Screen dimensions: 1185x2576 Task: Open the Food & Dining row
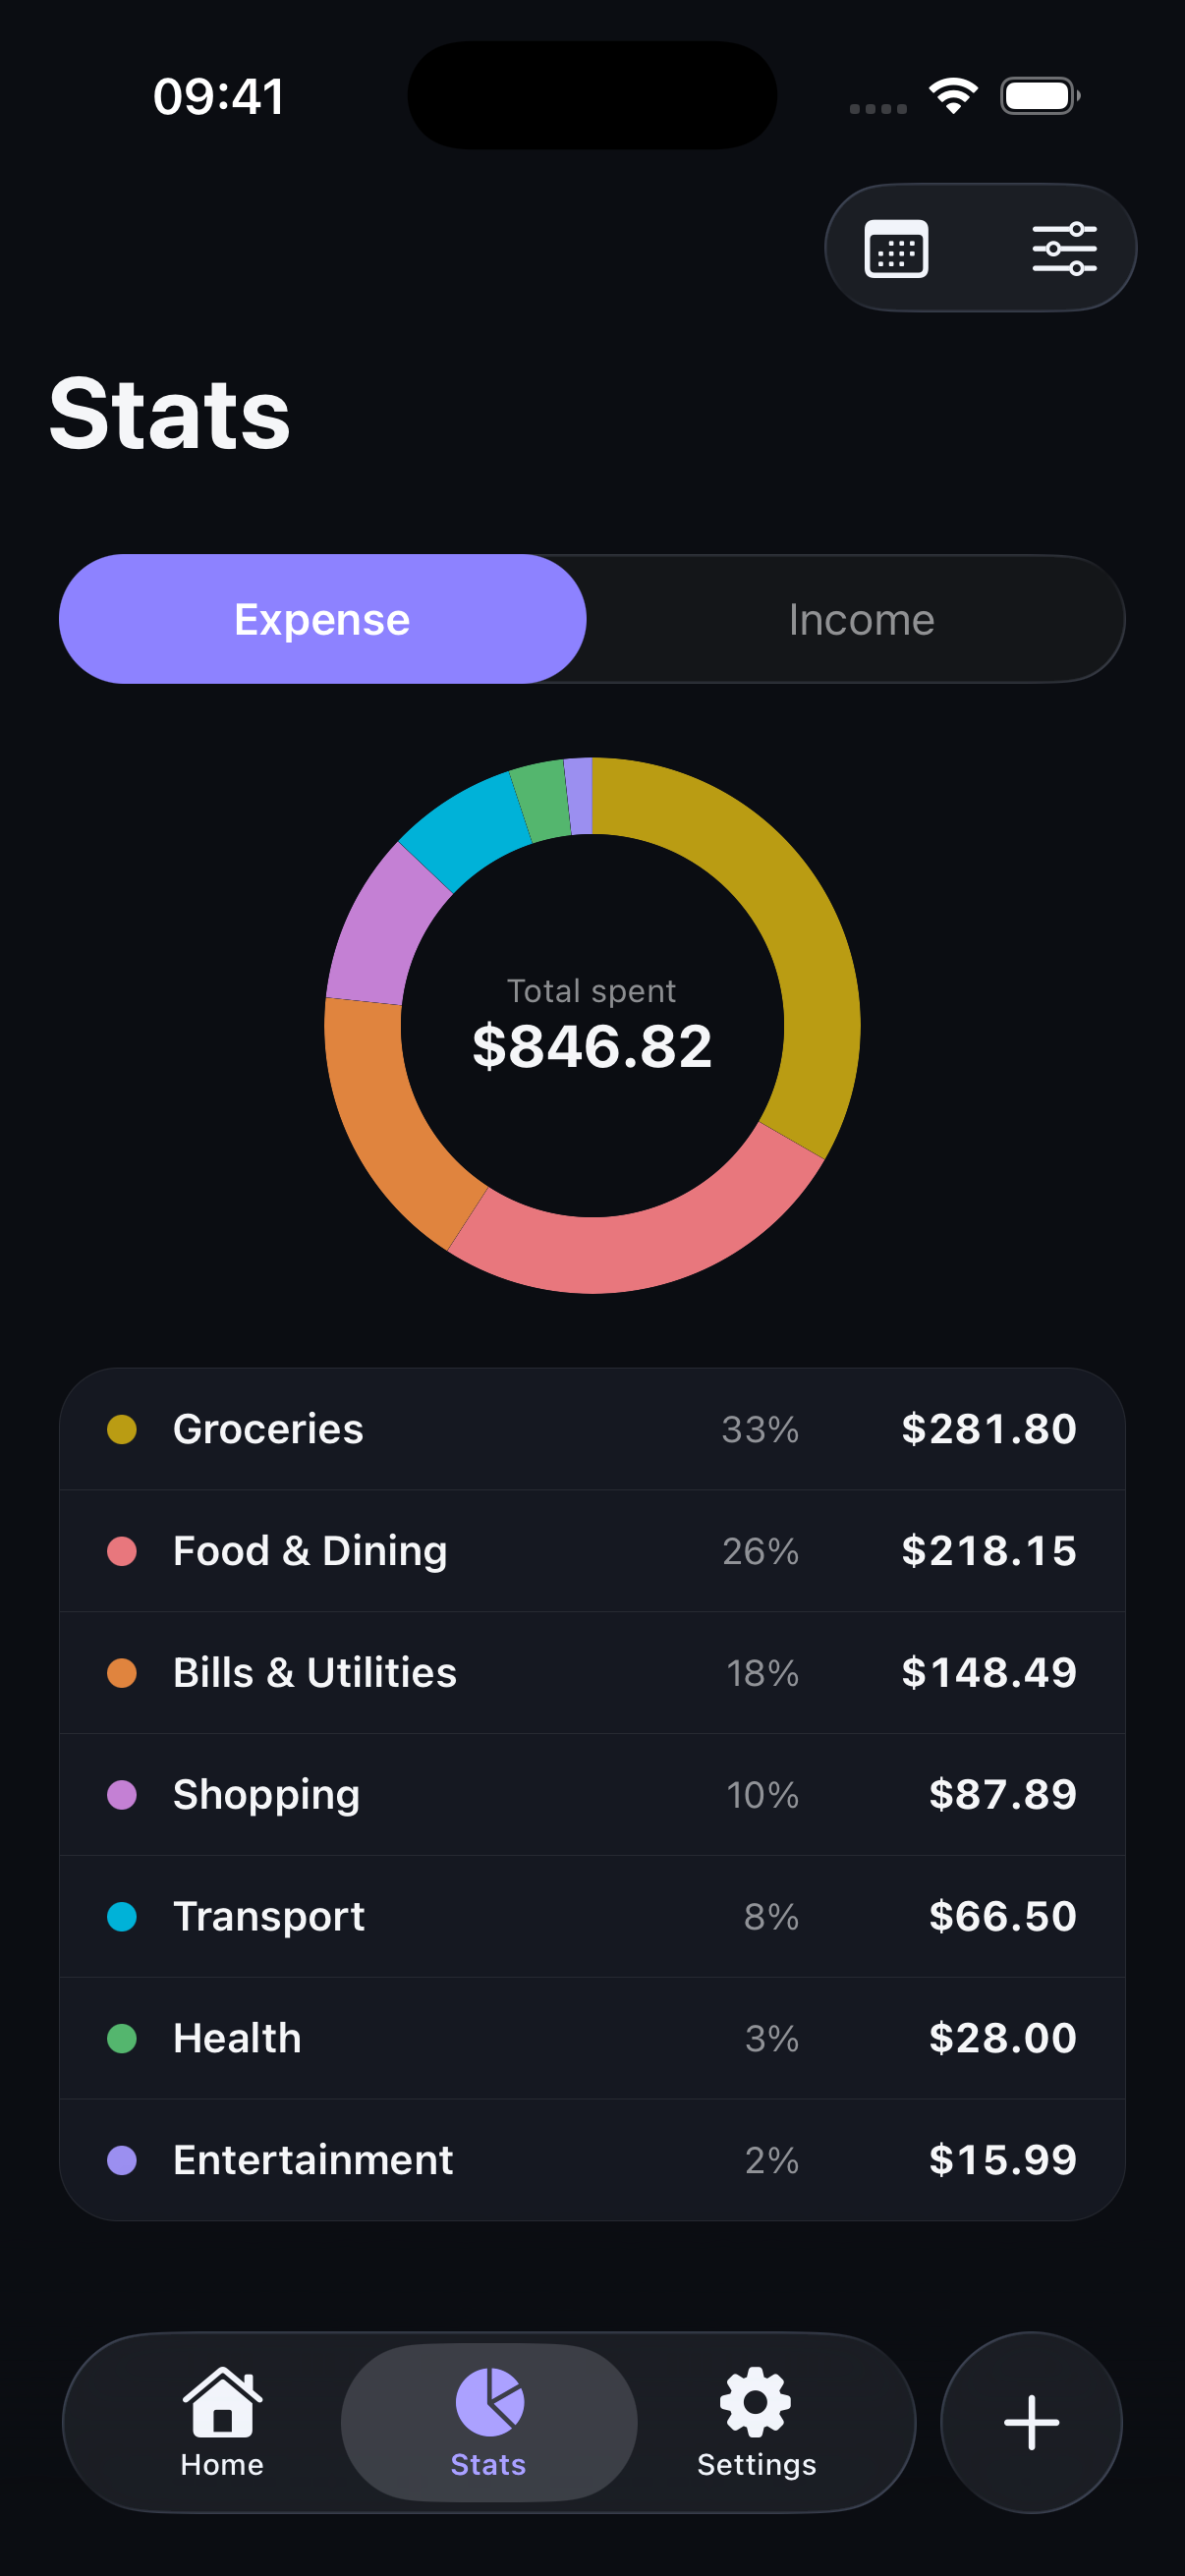tap(592, 1551)
